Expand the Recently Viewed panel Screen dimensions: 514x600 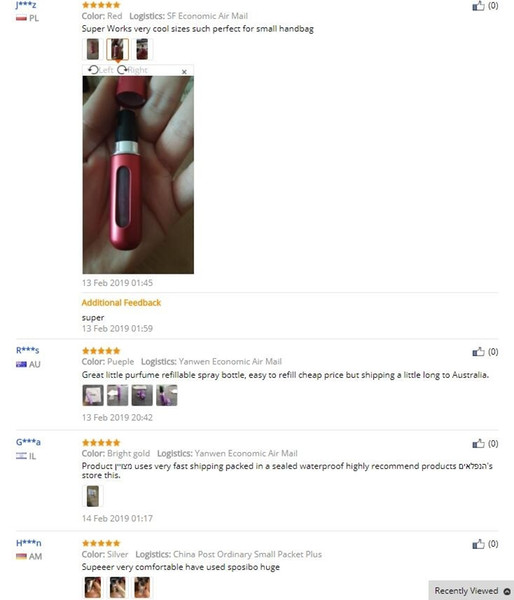click(x=472, y=590)
